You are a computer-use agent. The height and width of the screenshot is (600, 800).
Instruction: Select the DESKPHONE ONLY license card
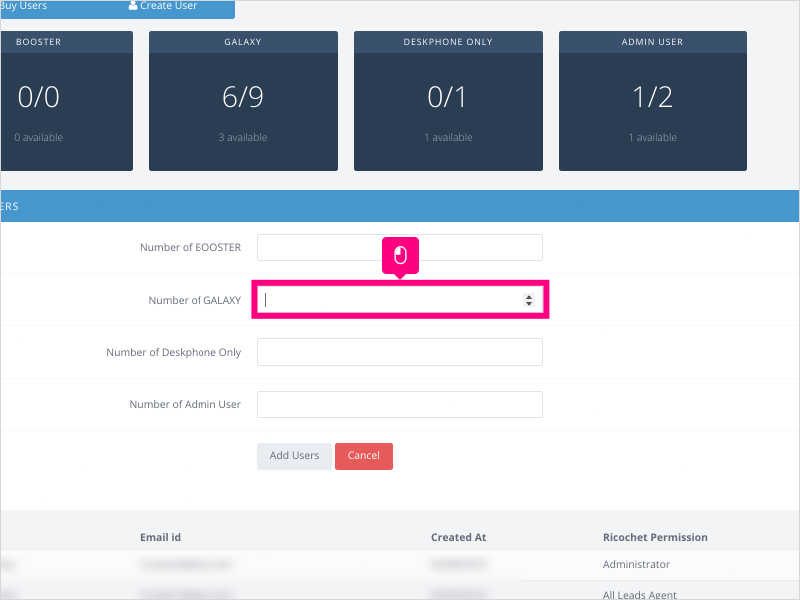pos(448,101)
